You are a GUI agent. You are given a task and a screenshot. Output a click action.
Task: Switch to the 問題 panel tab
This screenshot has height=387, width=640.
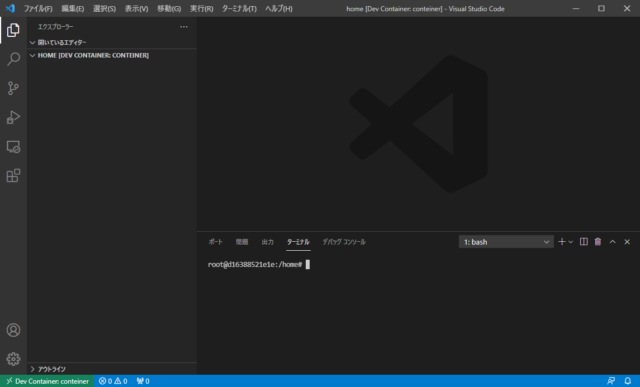242,242
